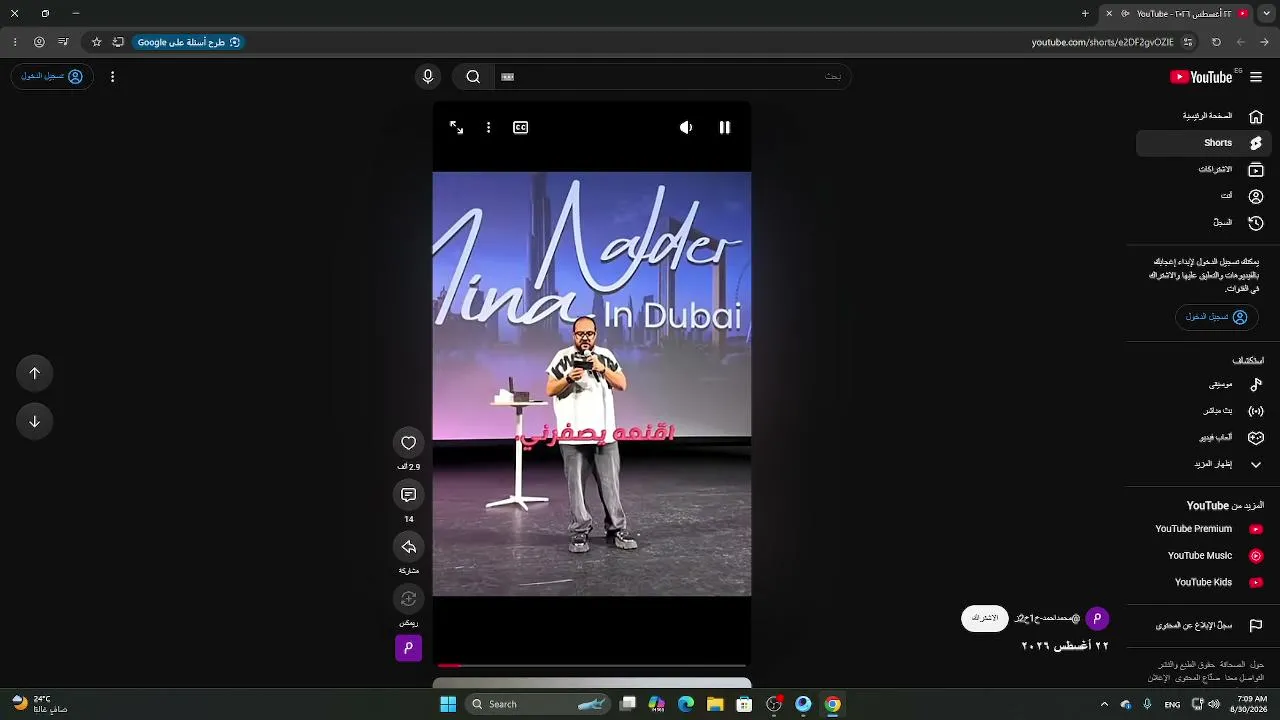
Task: Seek using the Short's red progress bar
Action: pyautogui.click(x=592, y=665)
